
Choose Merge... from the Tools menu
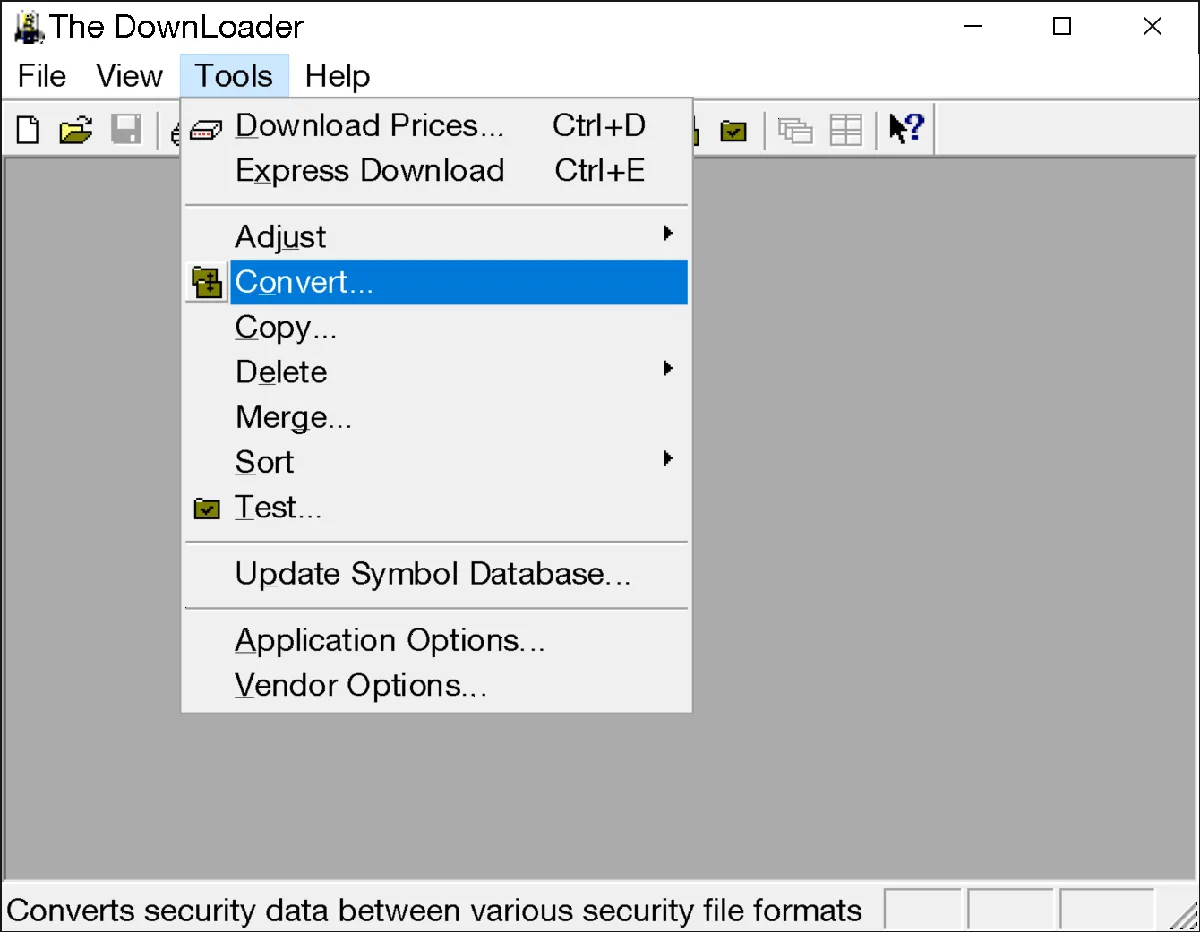[x=293, y=417]
